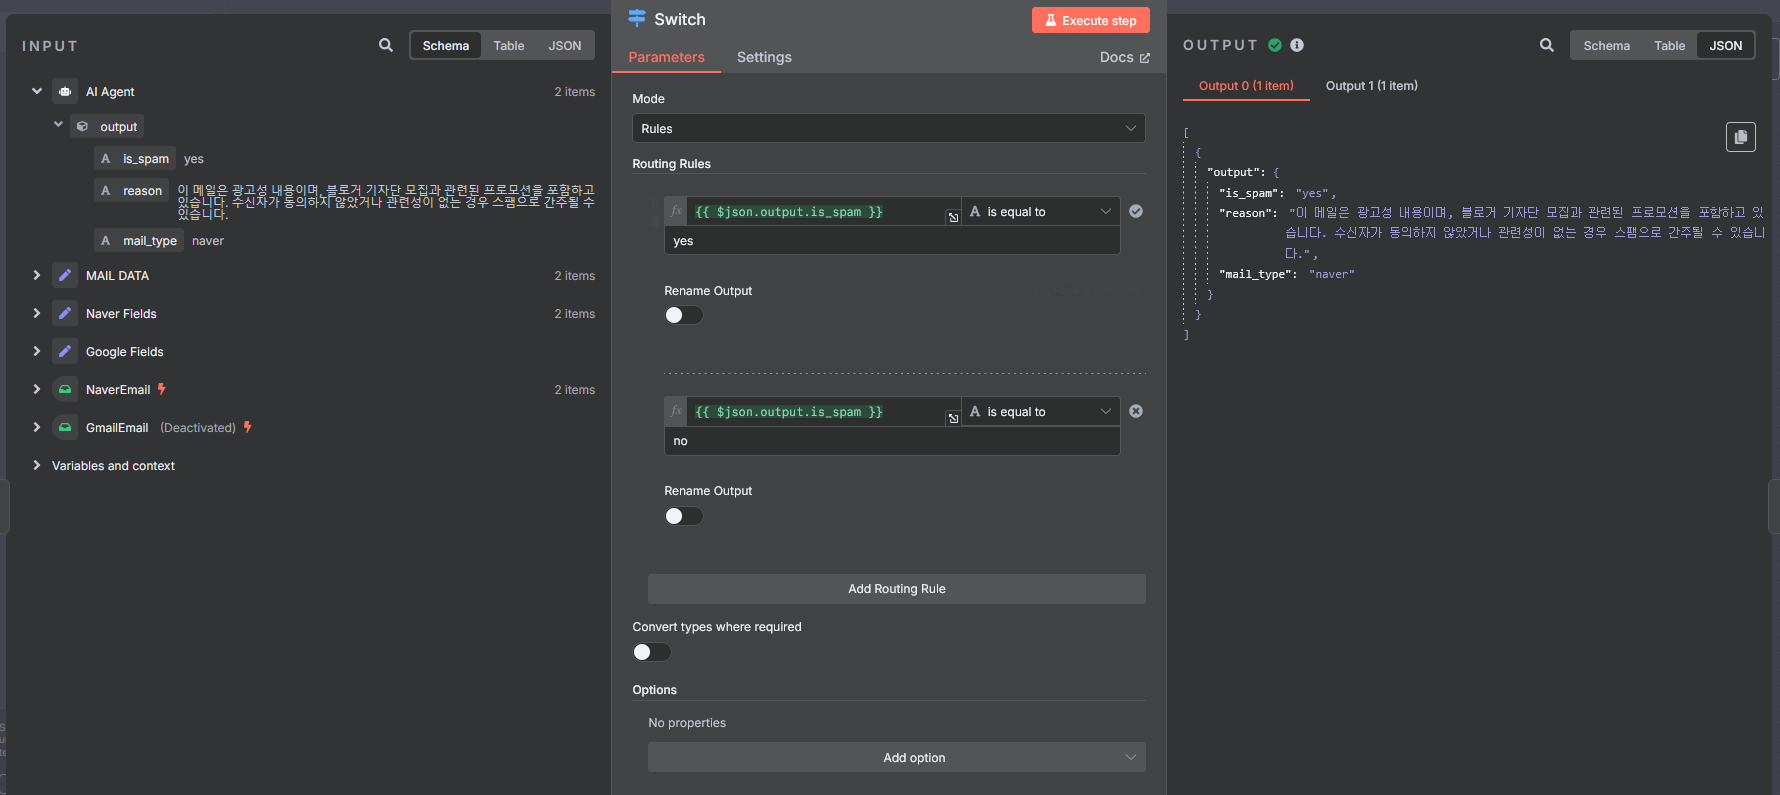This screenshot has width=1780, height=795.
Task: Select the Output 1 (1 item) tab
Action: pyautogui.click(x=1371, y=85)
